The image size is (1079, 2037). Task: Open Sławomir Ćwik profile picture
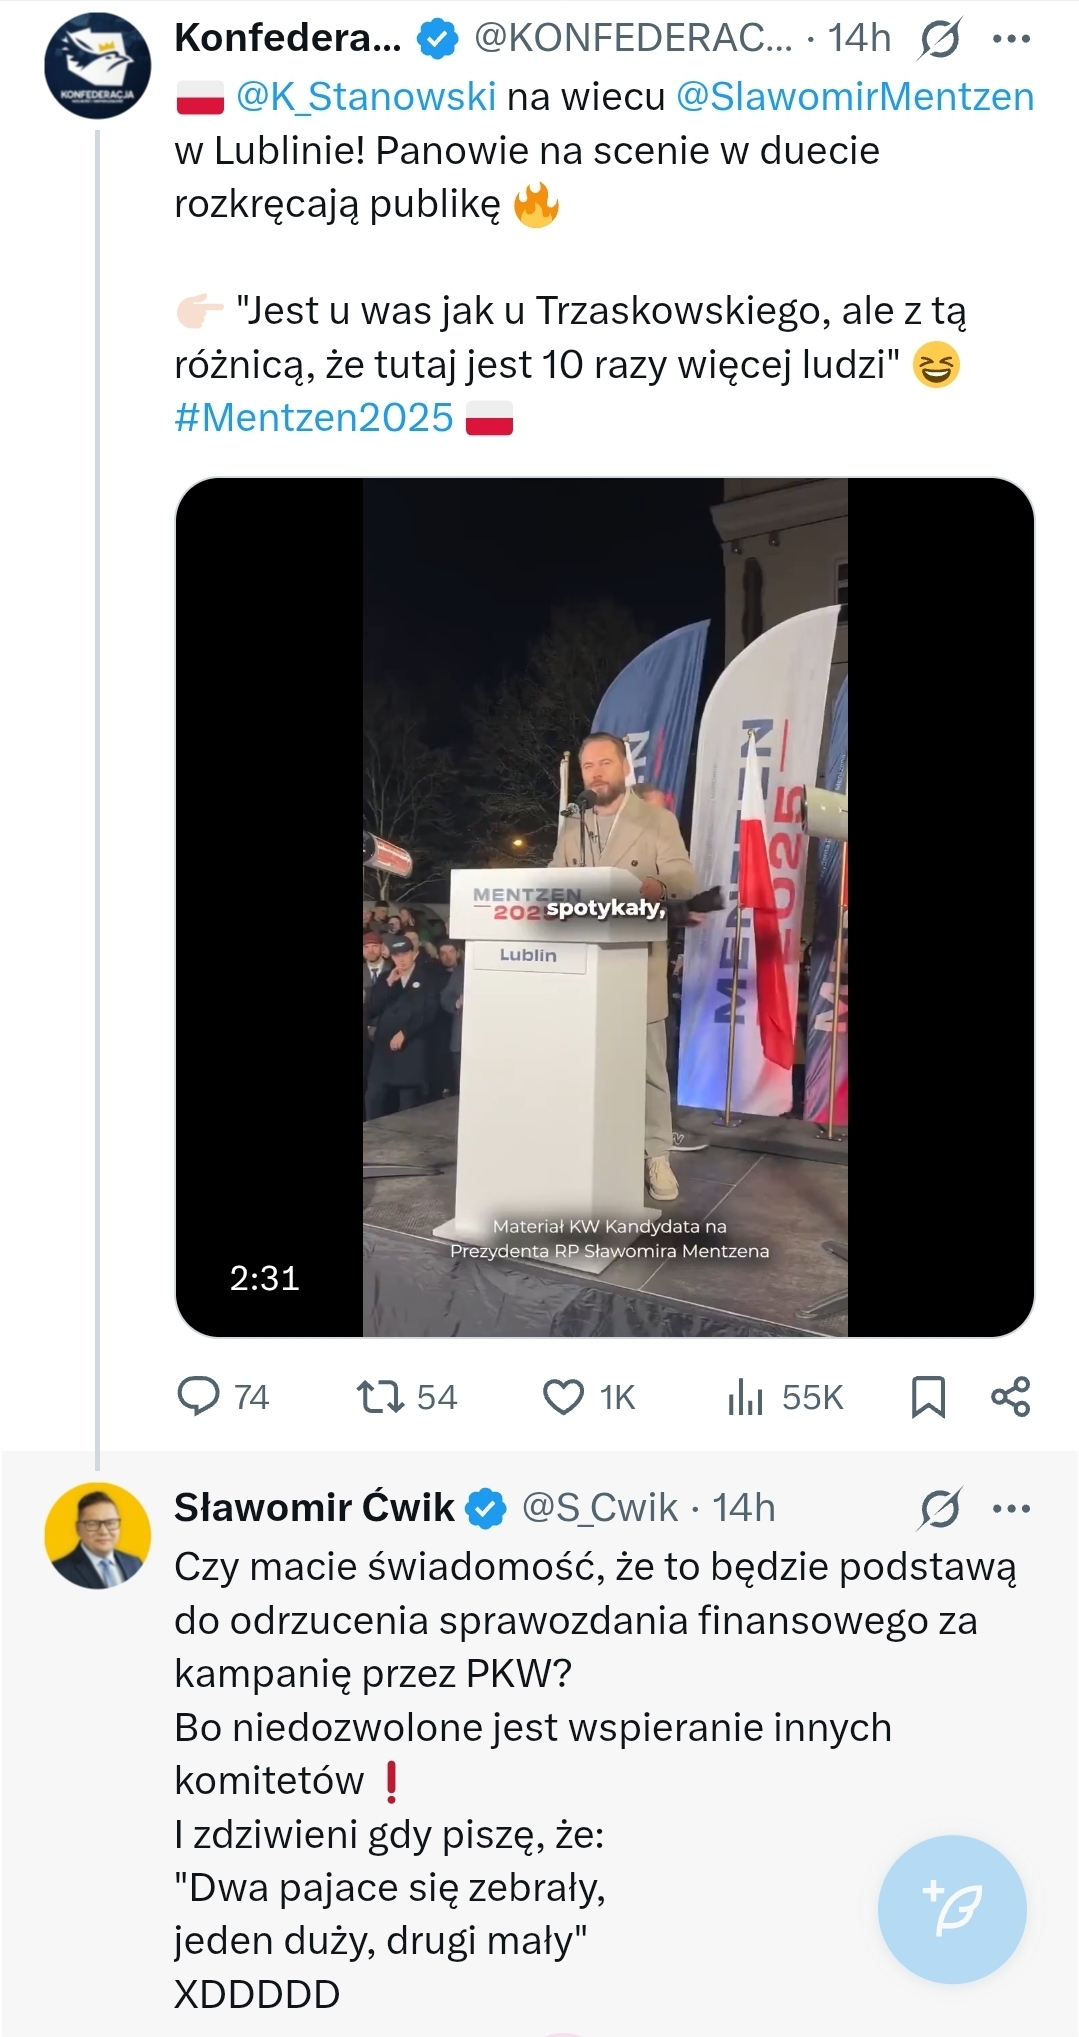pos(97,1536)
